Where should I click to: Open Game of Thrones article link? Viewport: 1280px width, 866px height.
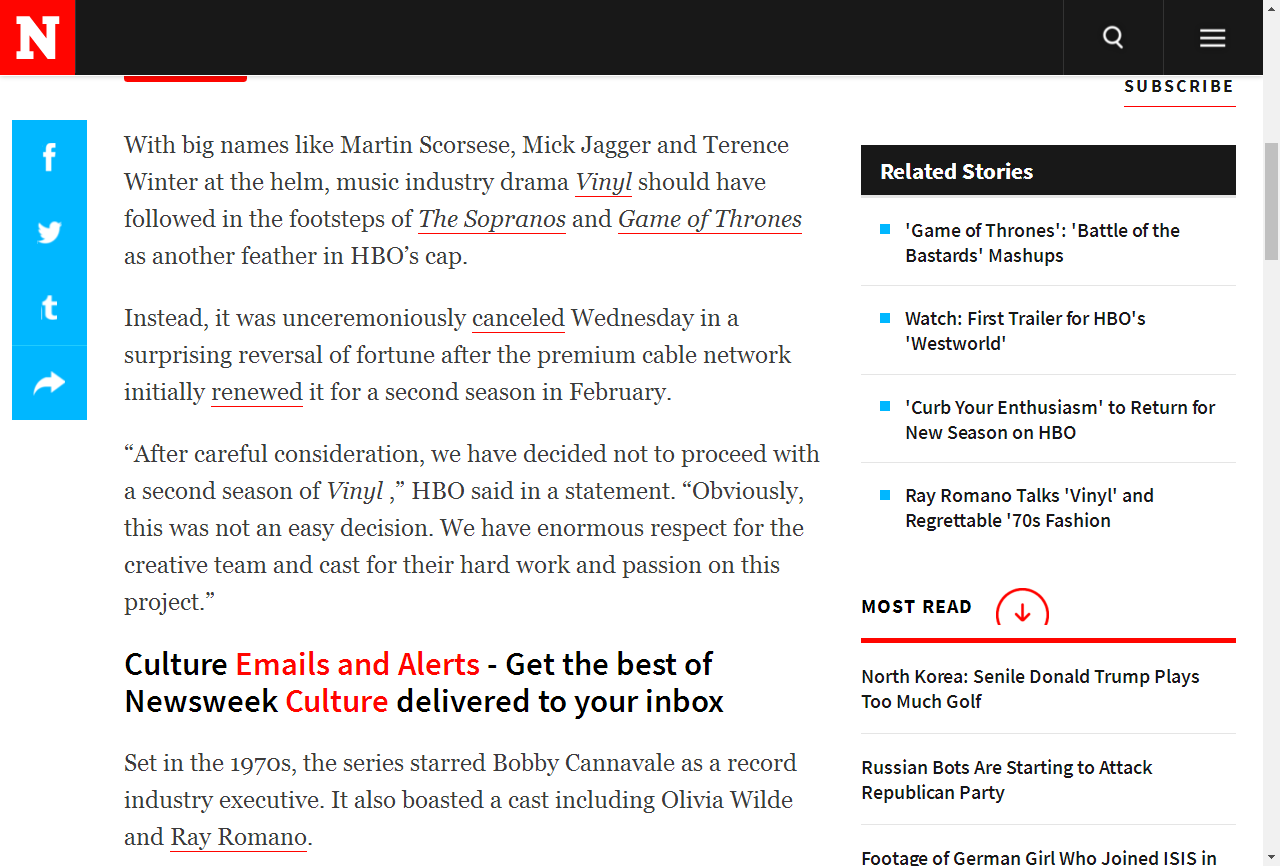click(710, 220)
